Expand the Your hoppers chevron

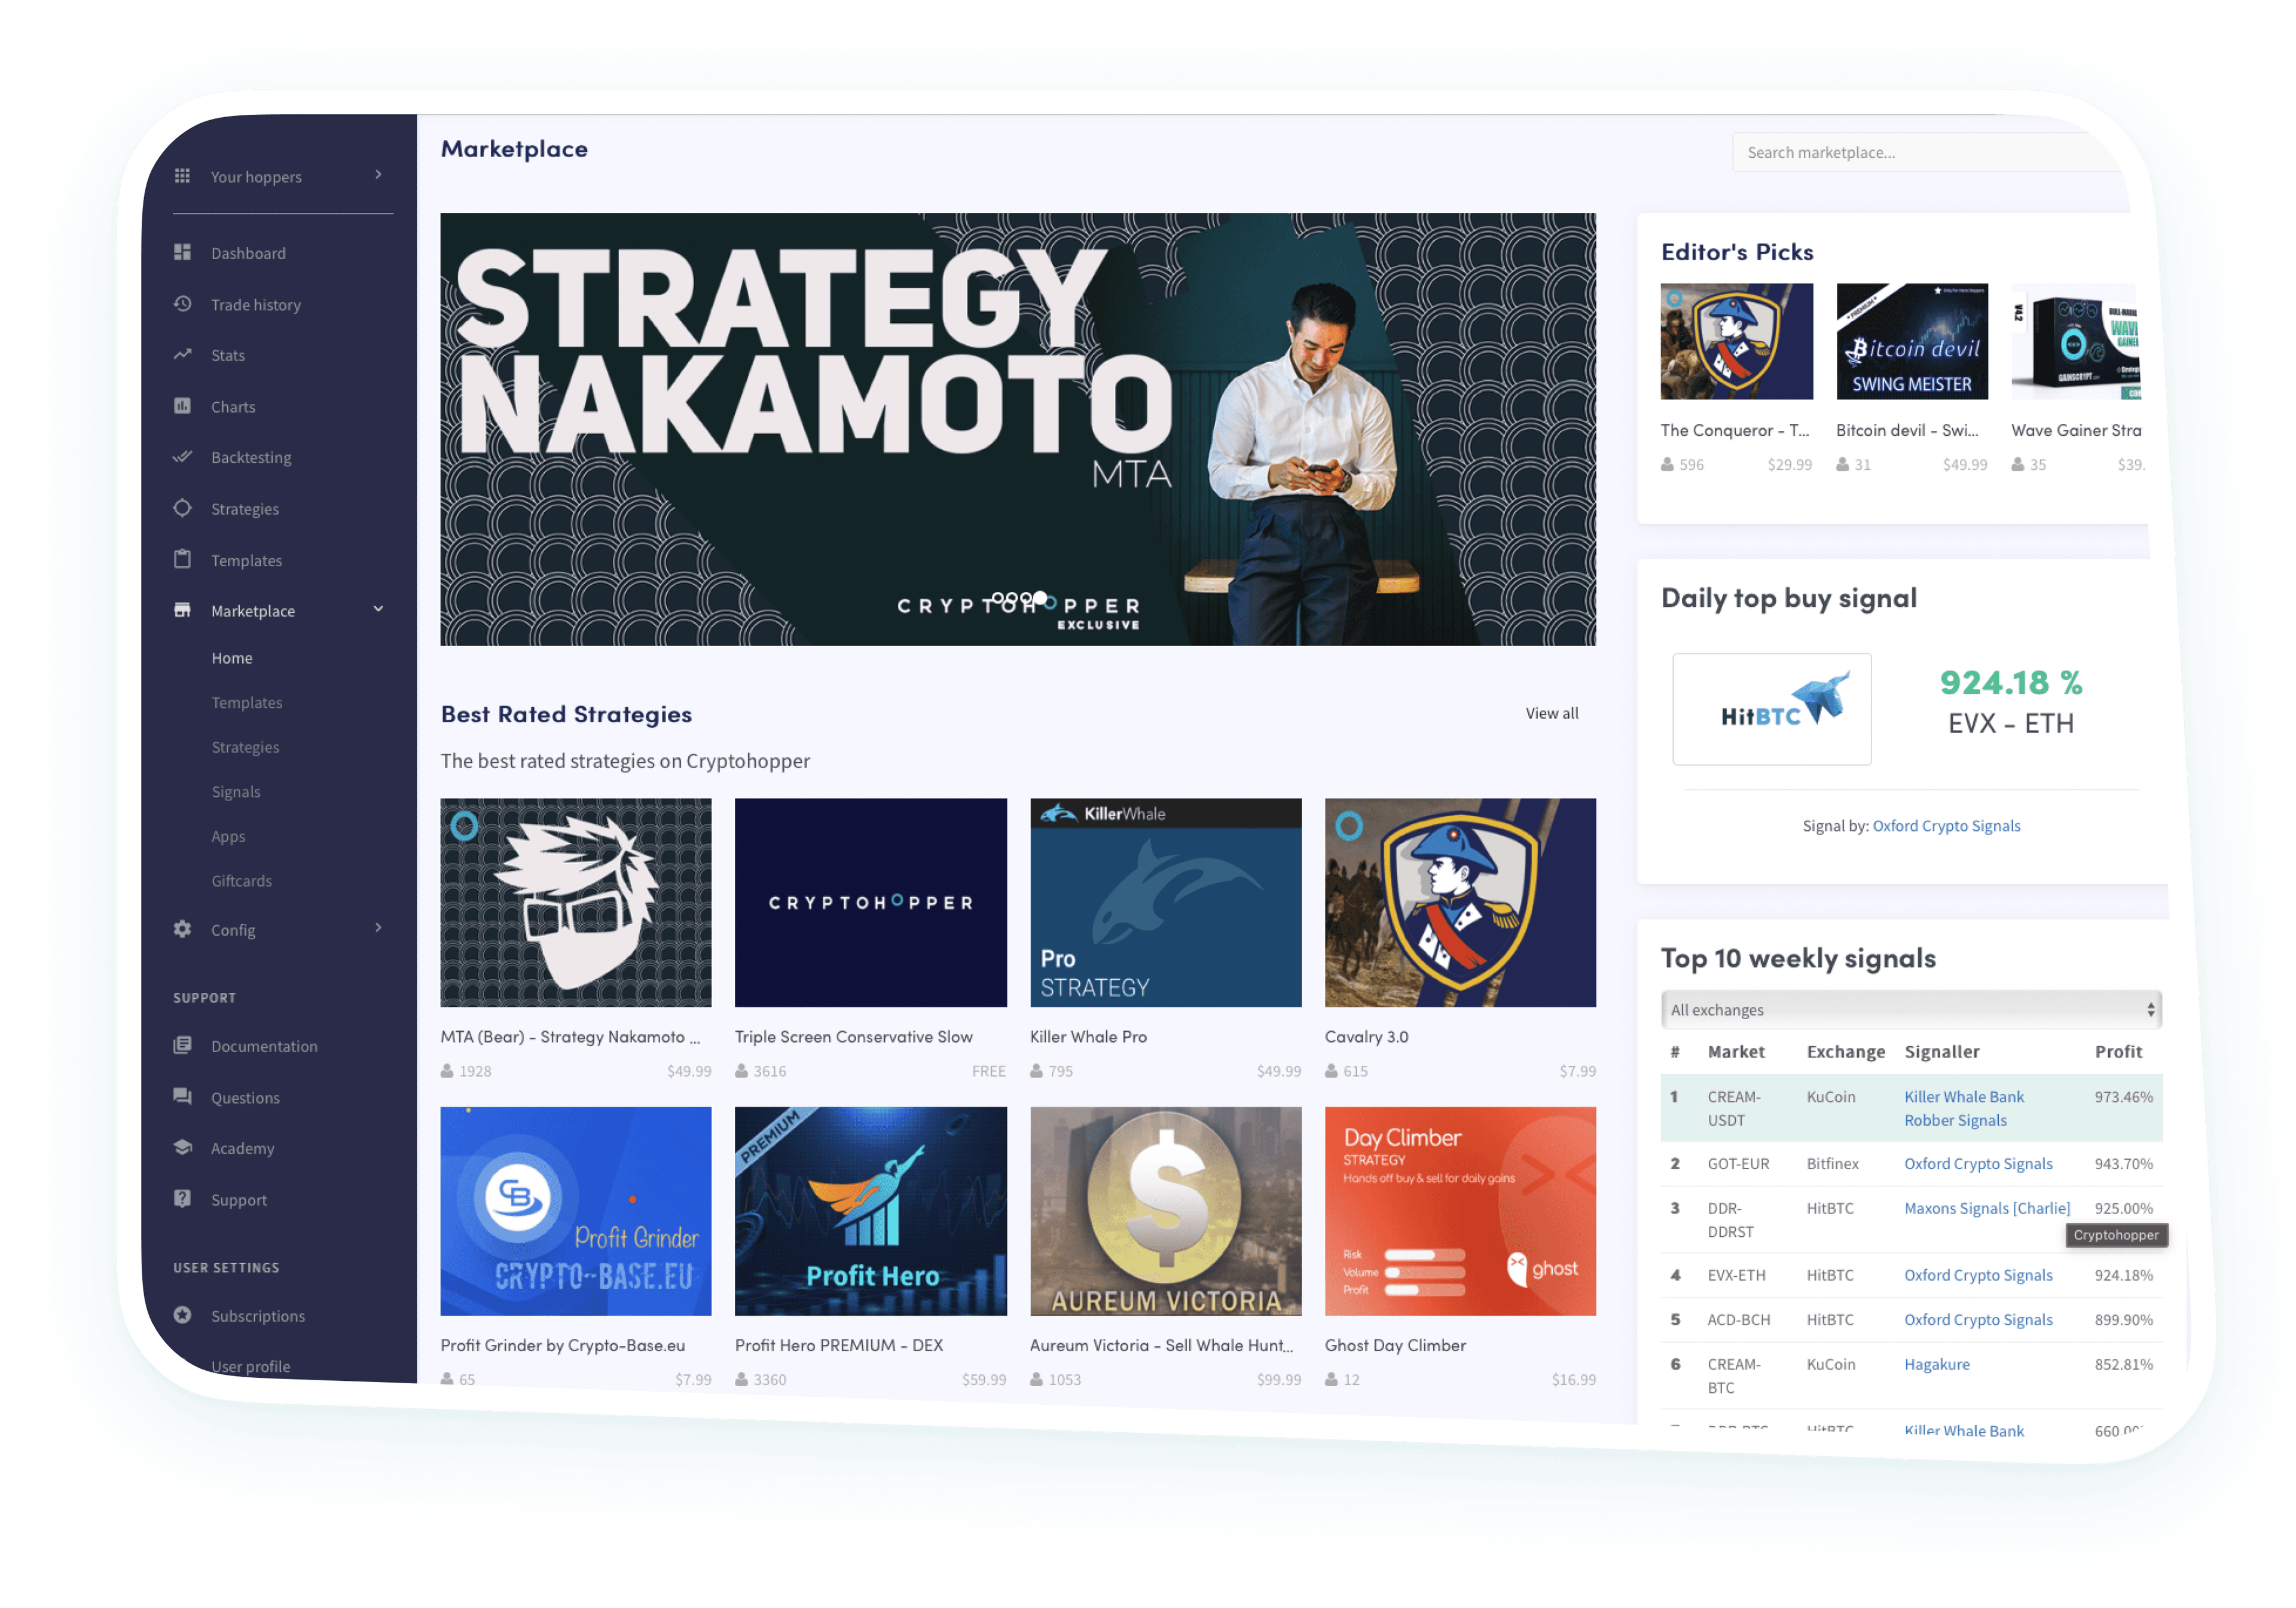[x=378, y=175]
